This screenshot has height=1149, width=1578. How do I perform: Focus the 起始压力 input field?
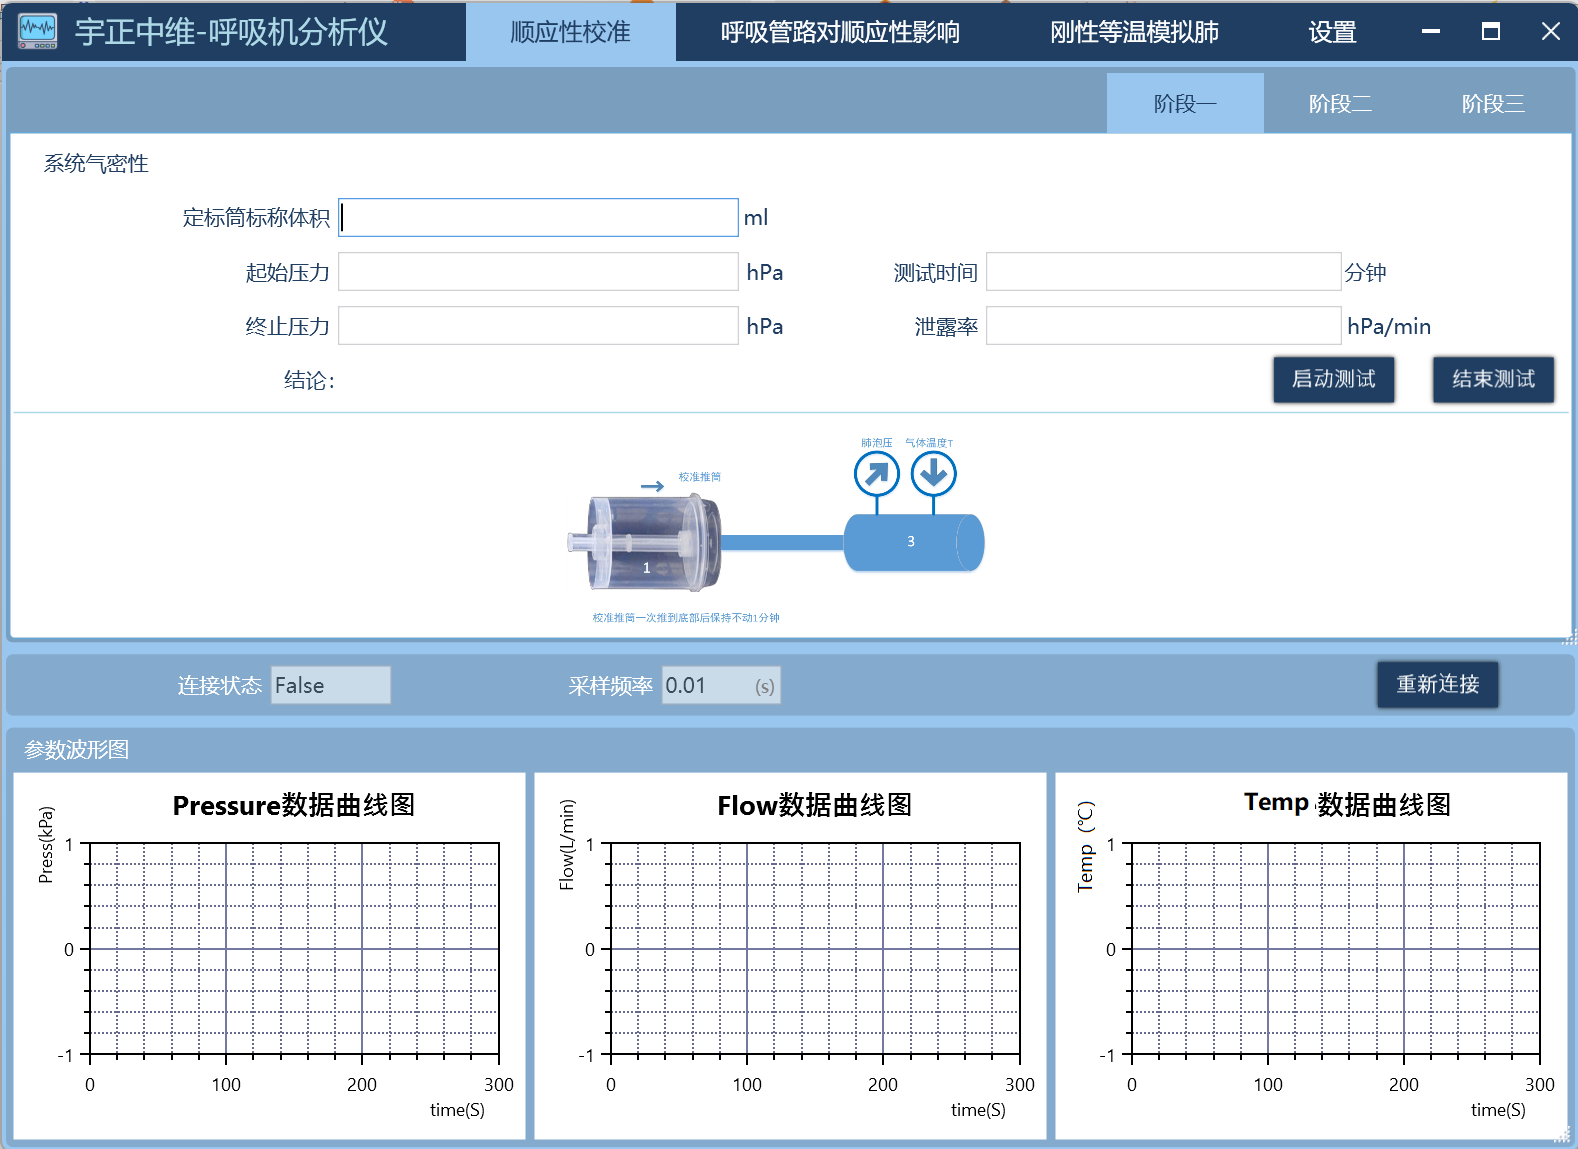point(538,272)
